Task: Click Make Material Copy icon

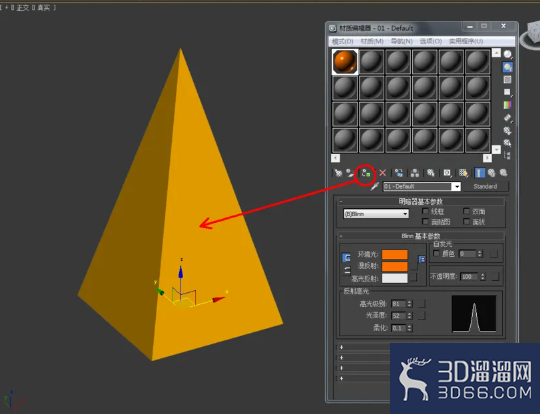Action: pyautogui.click(x=399, y=173)
